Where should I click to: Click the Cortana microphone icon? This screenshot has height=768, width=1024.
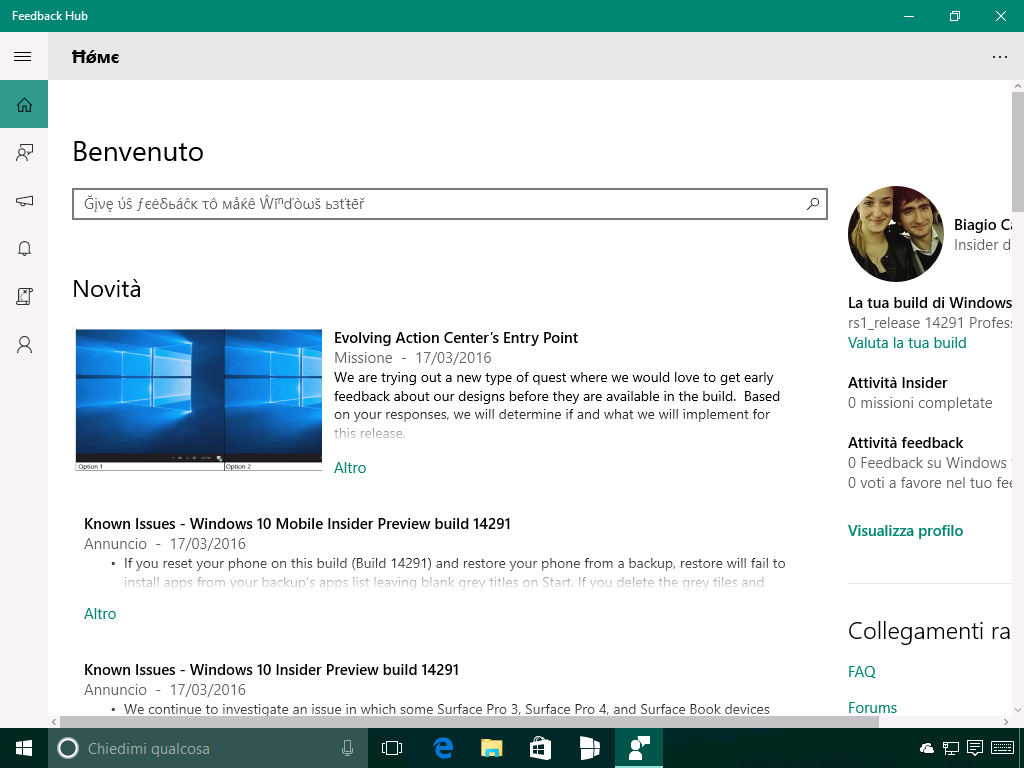347,748
